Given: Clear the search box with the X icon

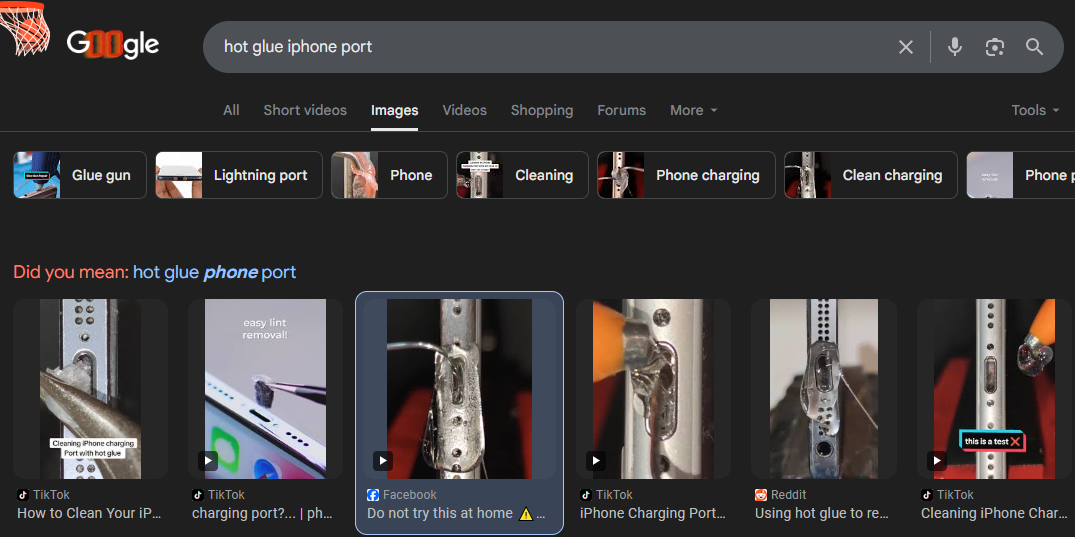Looking at the screenshot, I should point(906,47).
